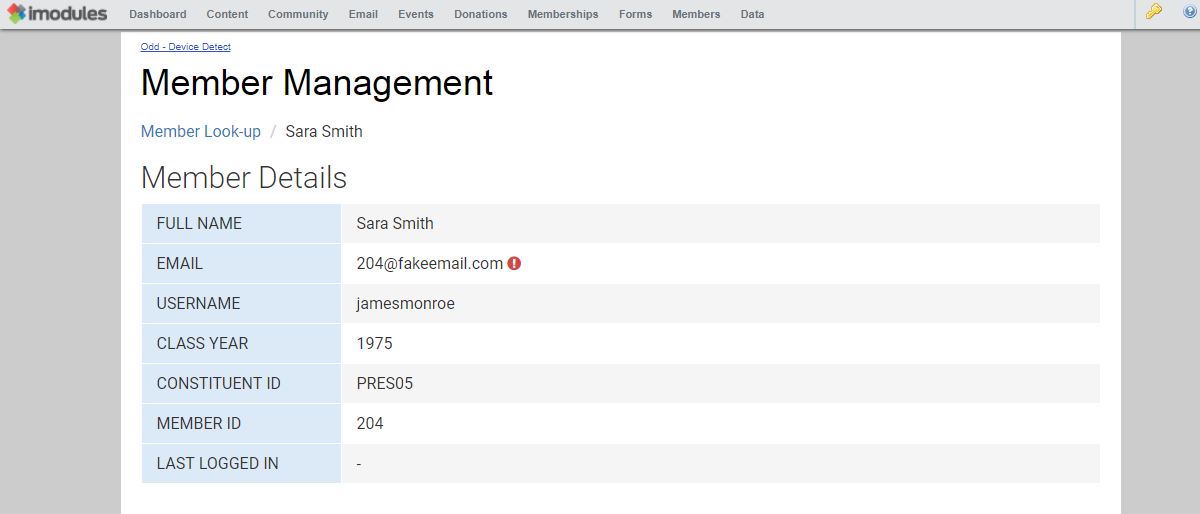Select the Community menu item

[298, 14]
